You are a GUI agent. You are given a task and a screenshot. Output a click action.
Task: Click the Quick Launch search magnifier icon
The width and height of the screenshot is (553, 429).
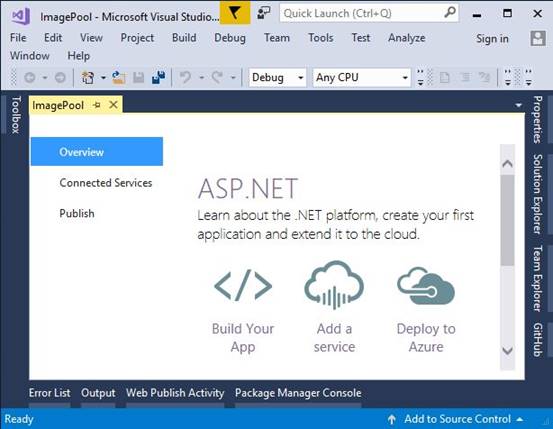449,13
